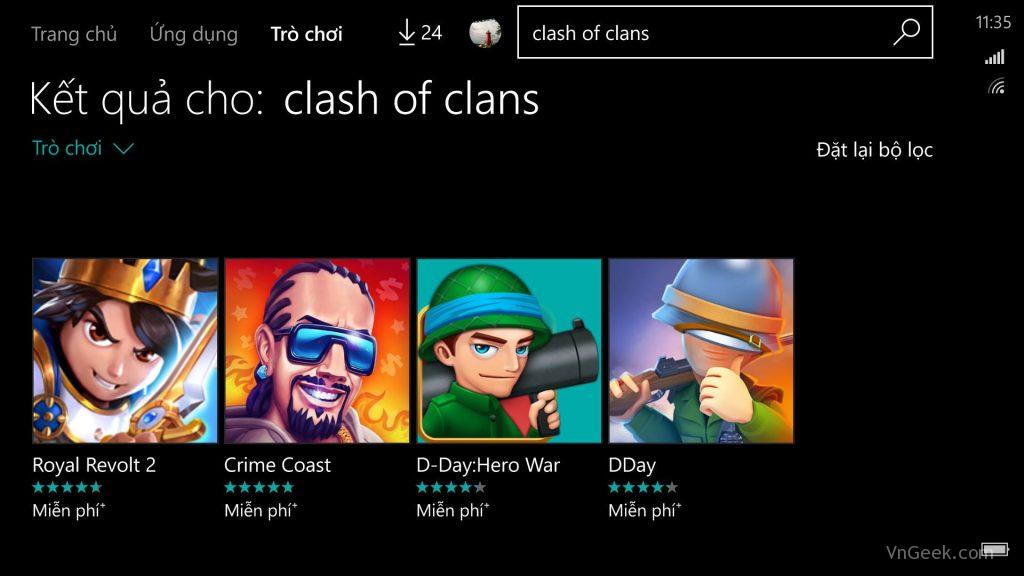Image resolution: width=1024 pixels, height=576 pixels.
Task: Focus the clash of clans search box
Action: coord(725,32)
